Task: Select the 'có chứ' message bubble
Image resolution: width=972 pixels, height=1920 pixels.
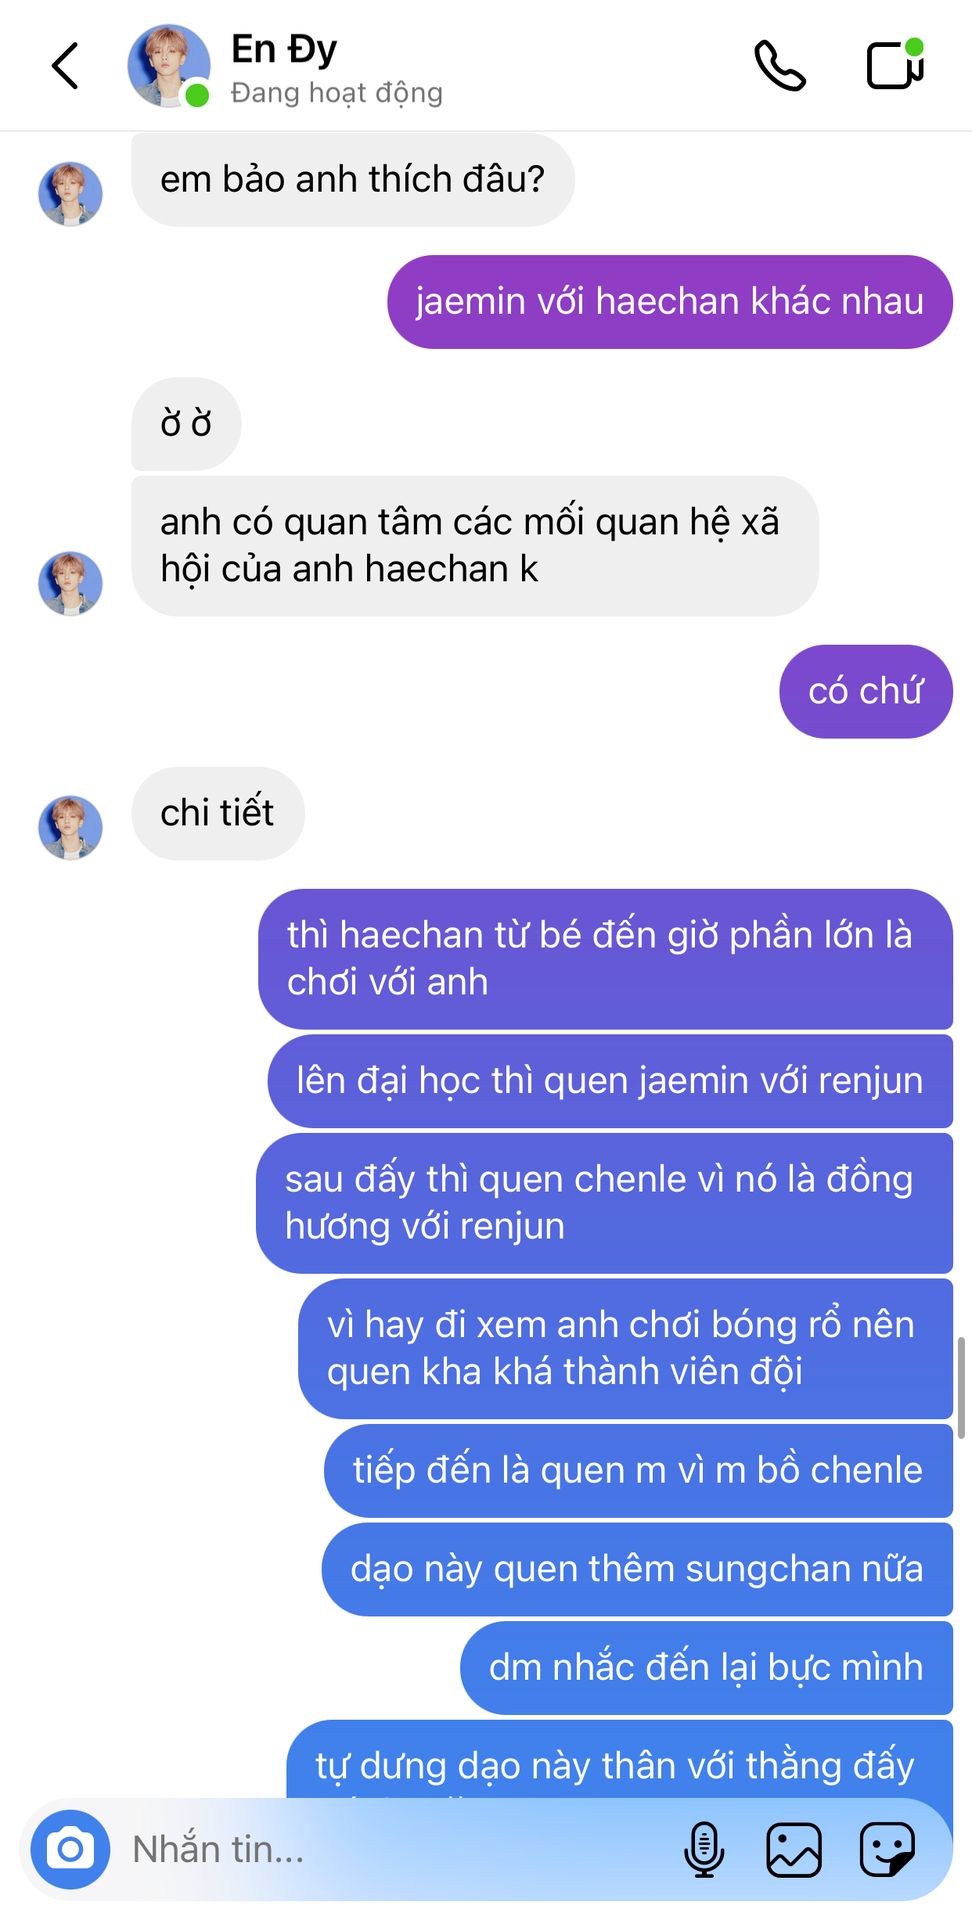Action: (x=866, y=692)
